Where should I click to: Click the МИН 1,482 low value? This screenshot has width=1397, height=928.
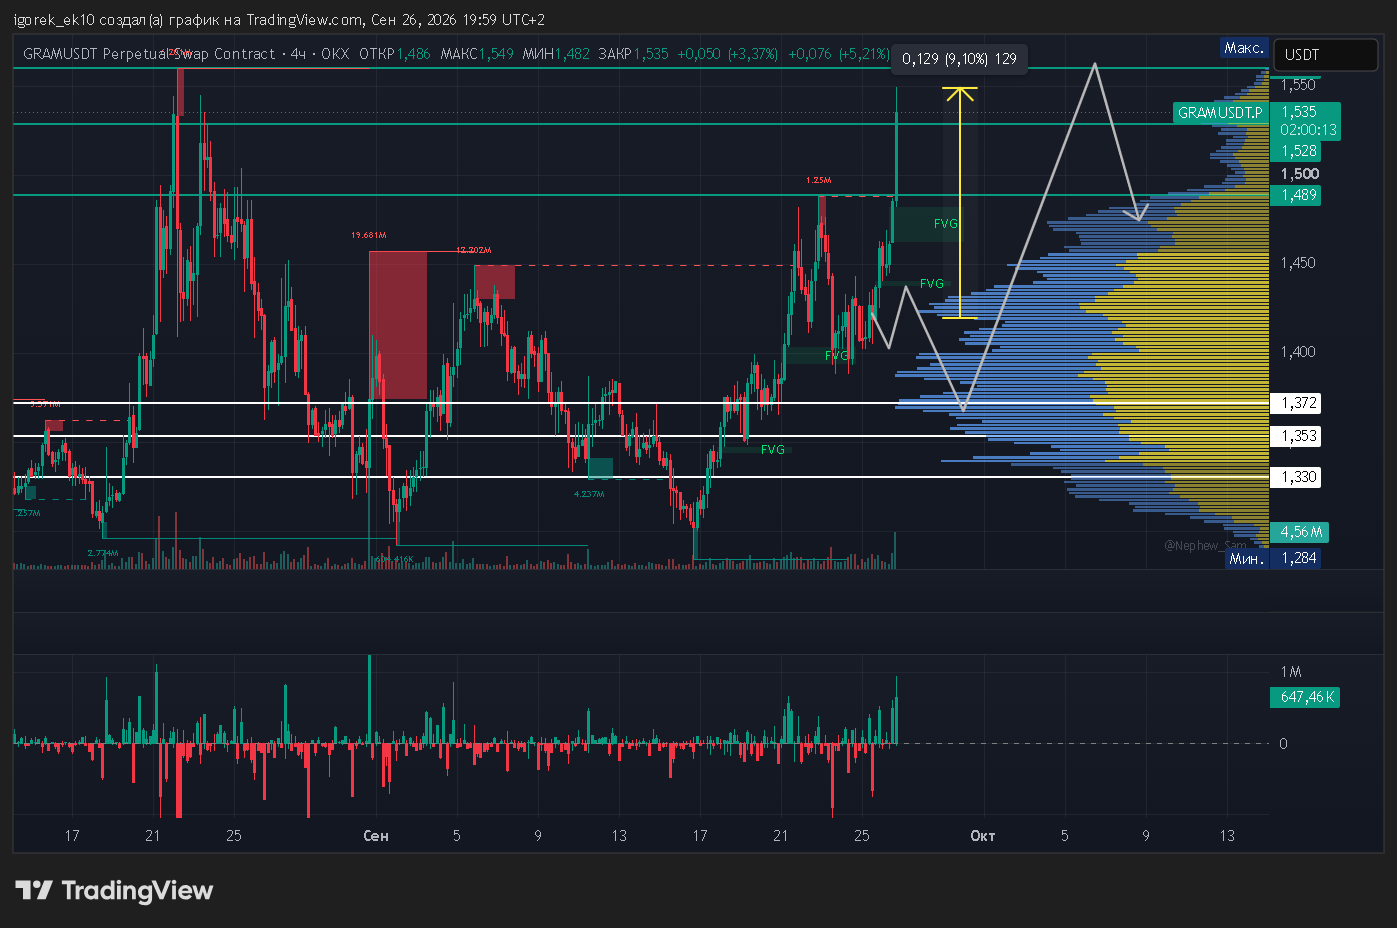[556, 54]
